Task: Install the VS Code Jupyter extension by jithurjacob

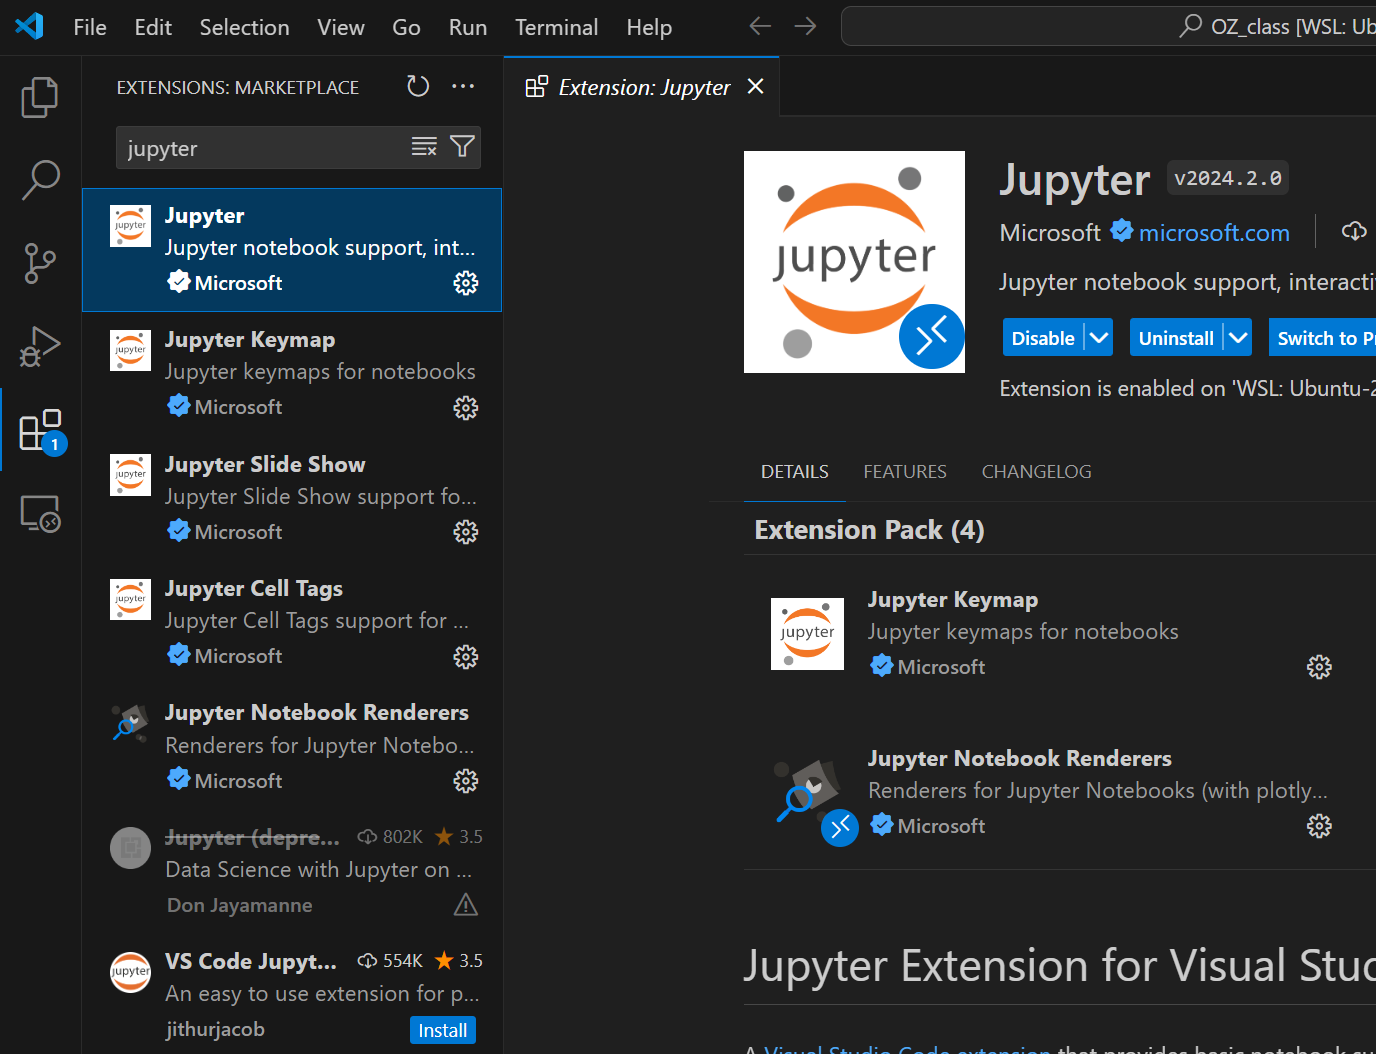Action: (x=443, y=1030)
